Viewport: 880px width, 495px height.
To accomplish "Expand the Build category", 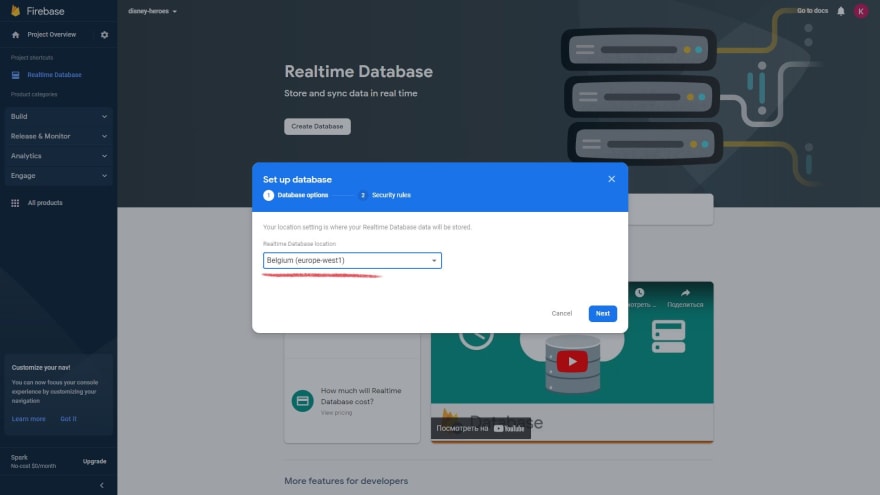I will (x=58, y=117).
